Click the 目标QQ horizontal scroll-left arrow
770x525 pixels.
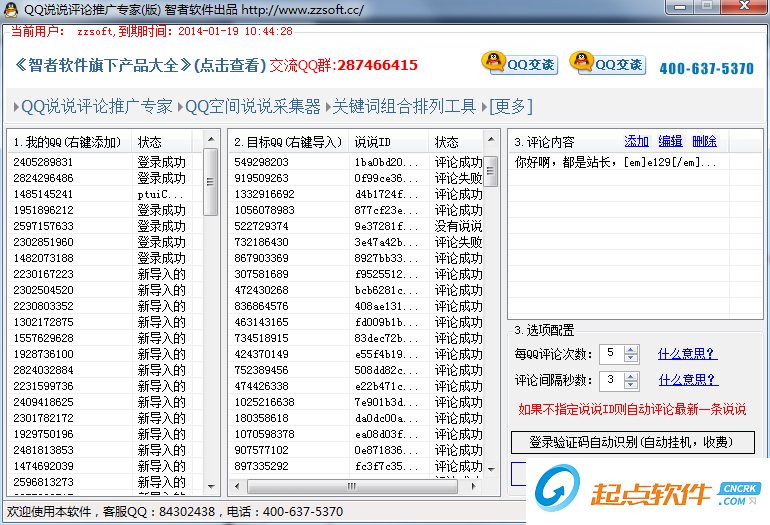237,486
